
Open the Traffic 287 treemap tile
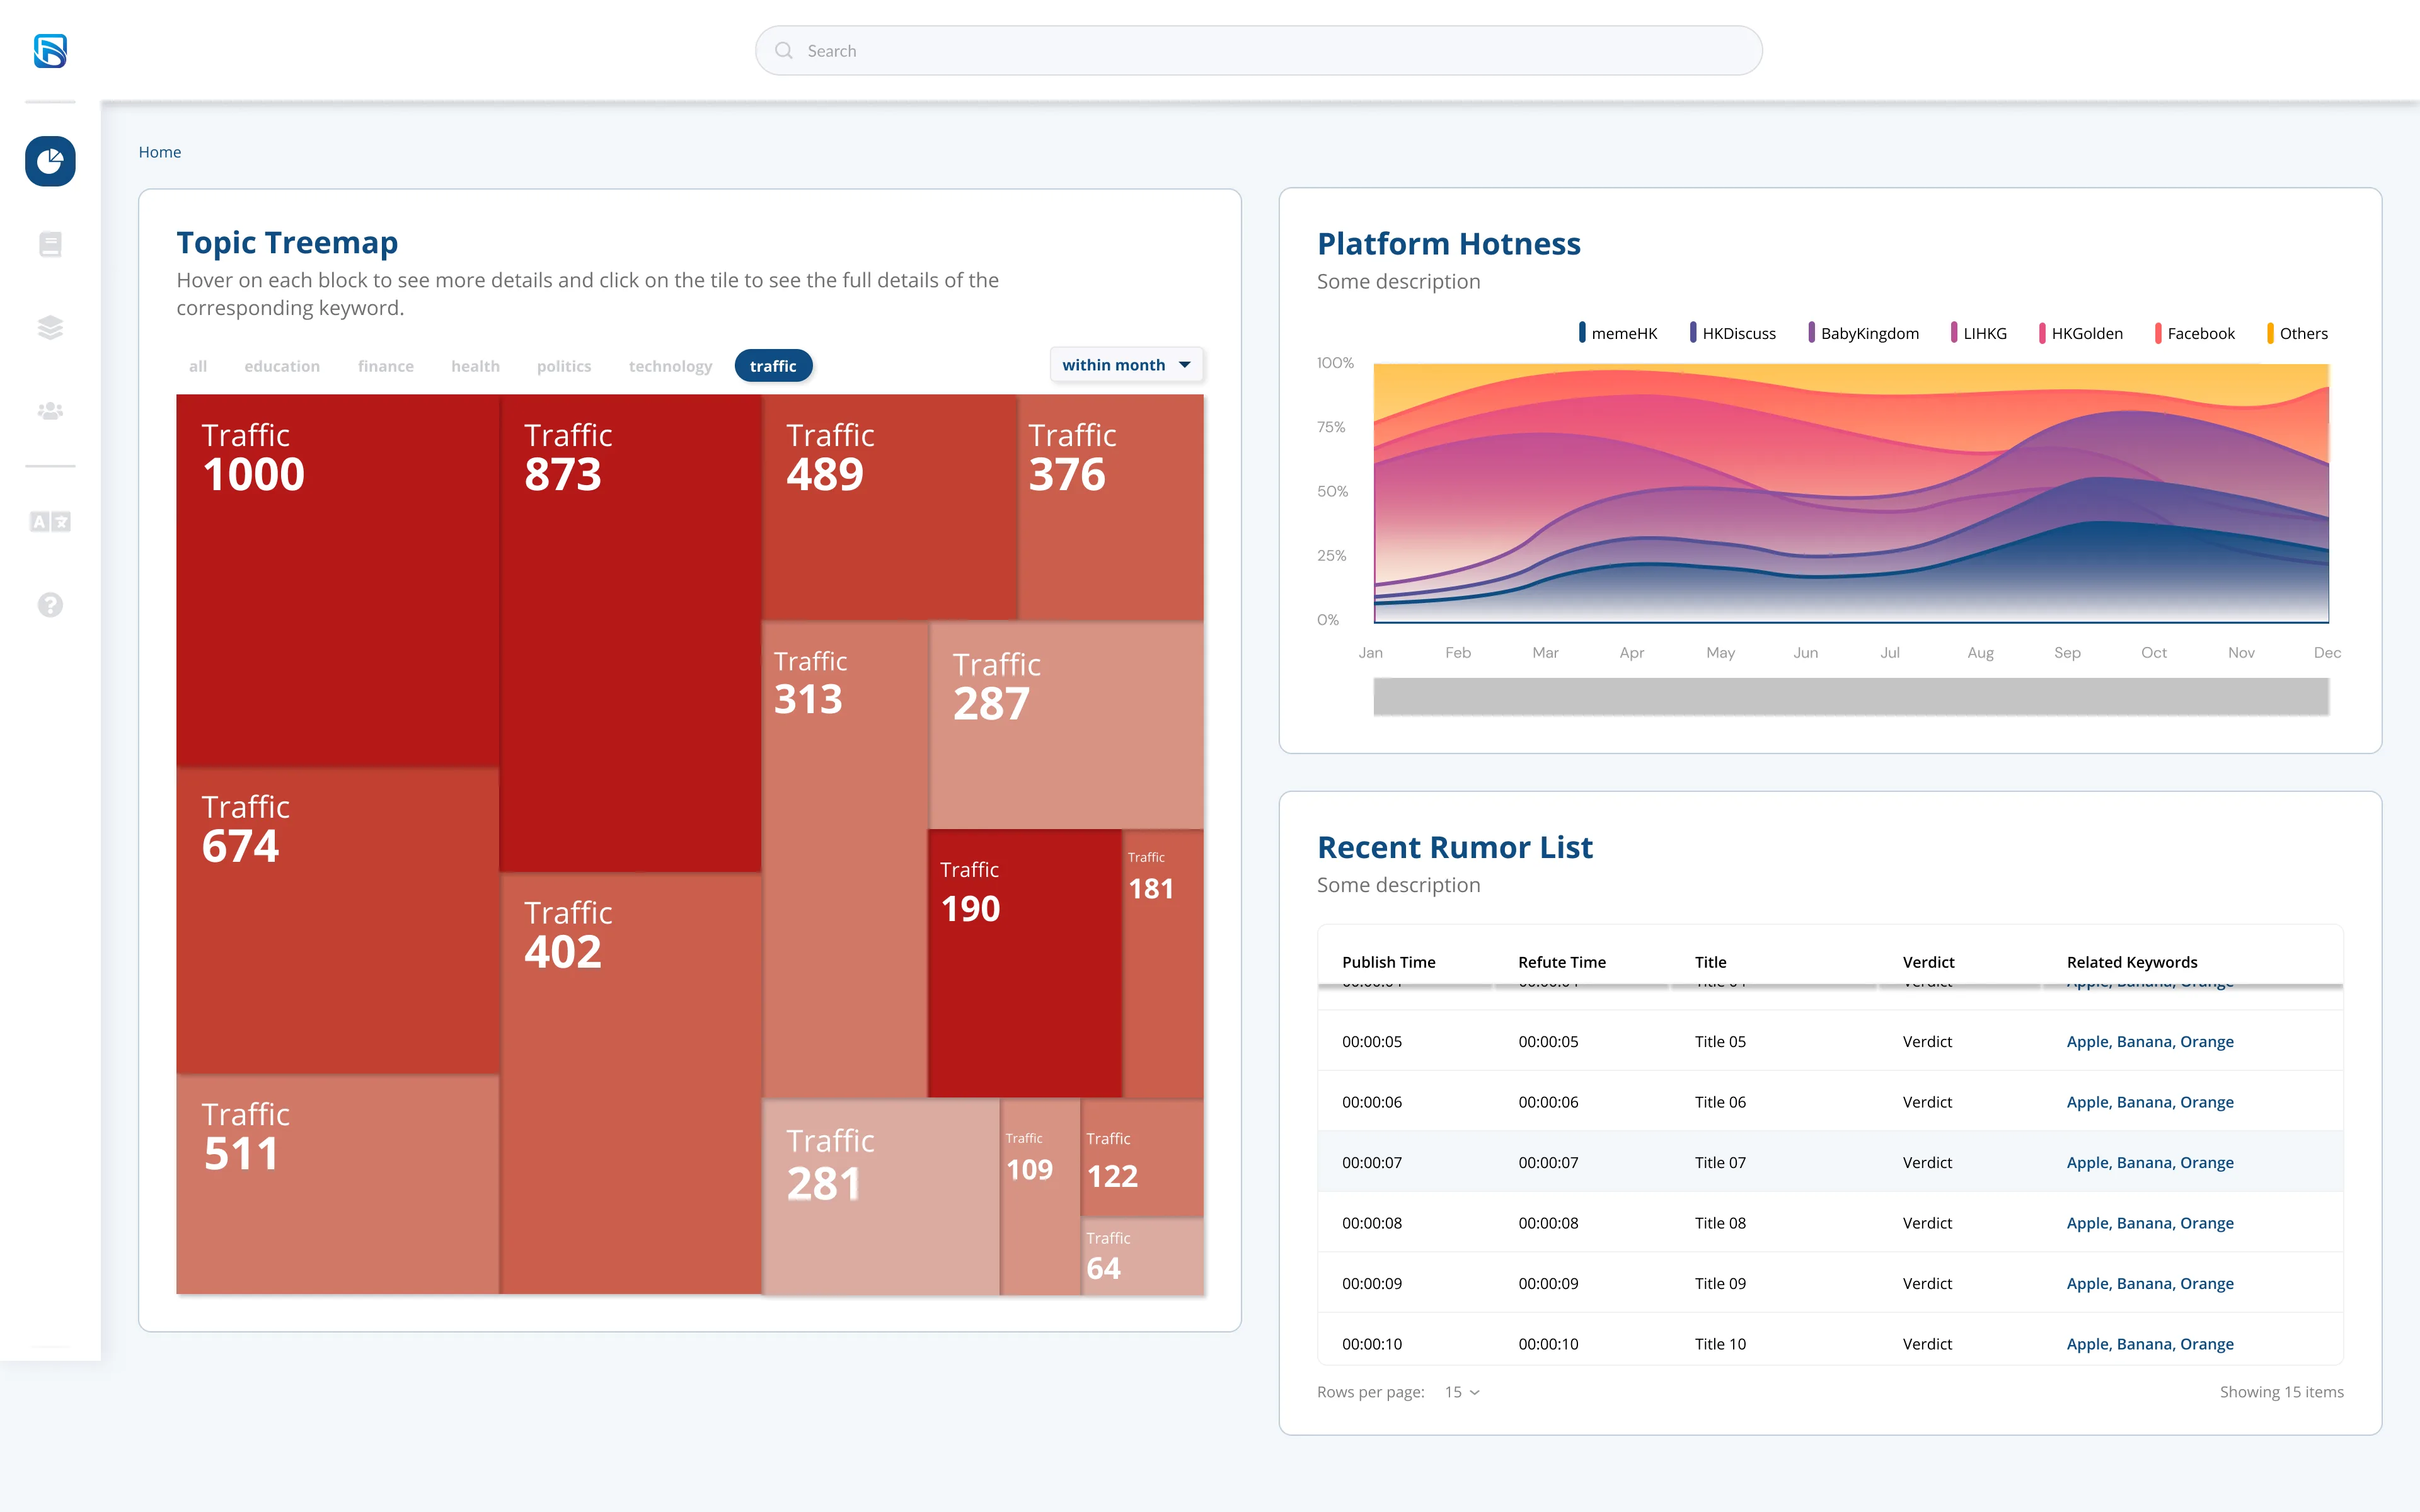click(1066, 725)
